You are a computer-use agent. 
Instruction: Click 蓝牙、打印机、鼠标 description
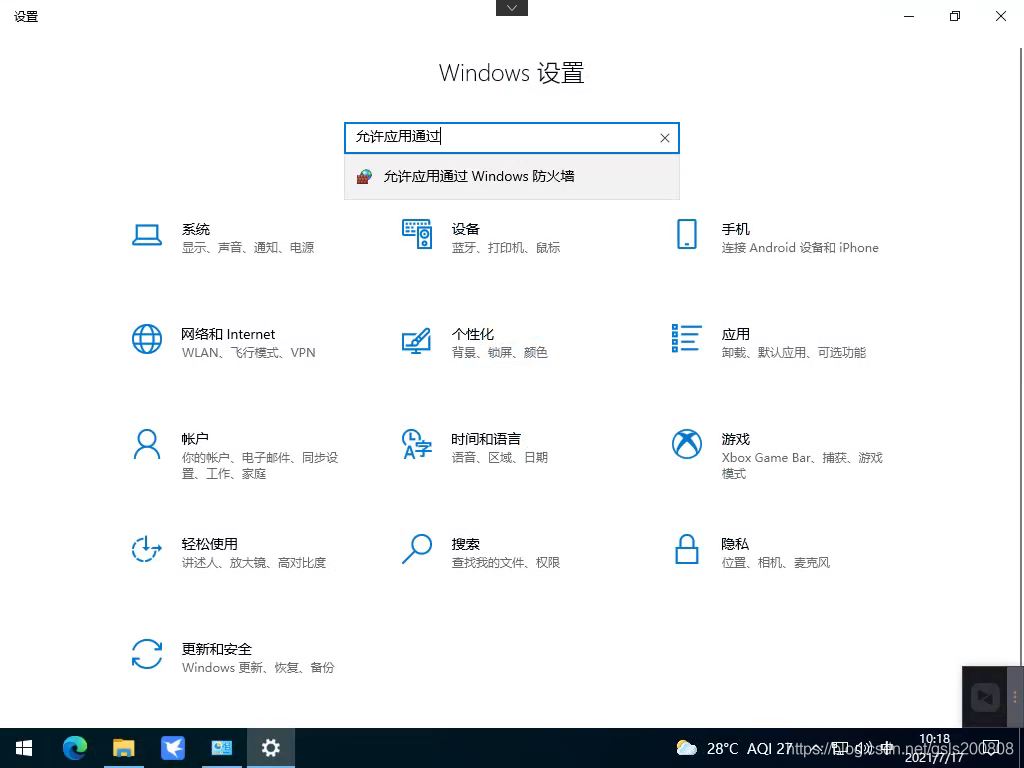(x=506, y=248)
